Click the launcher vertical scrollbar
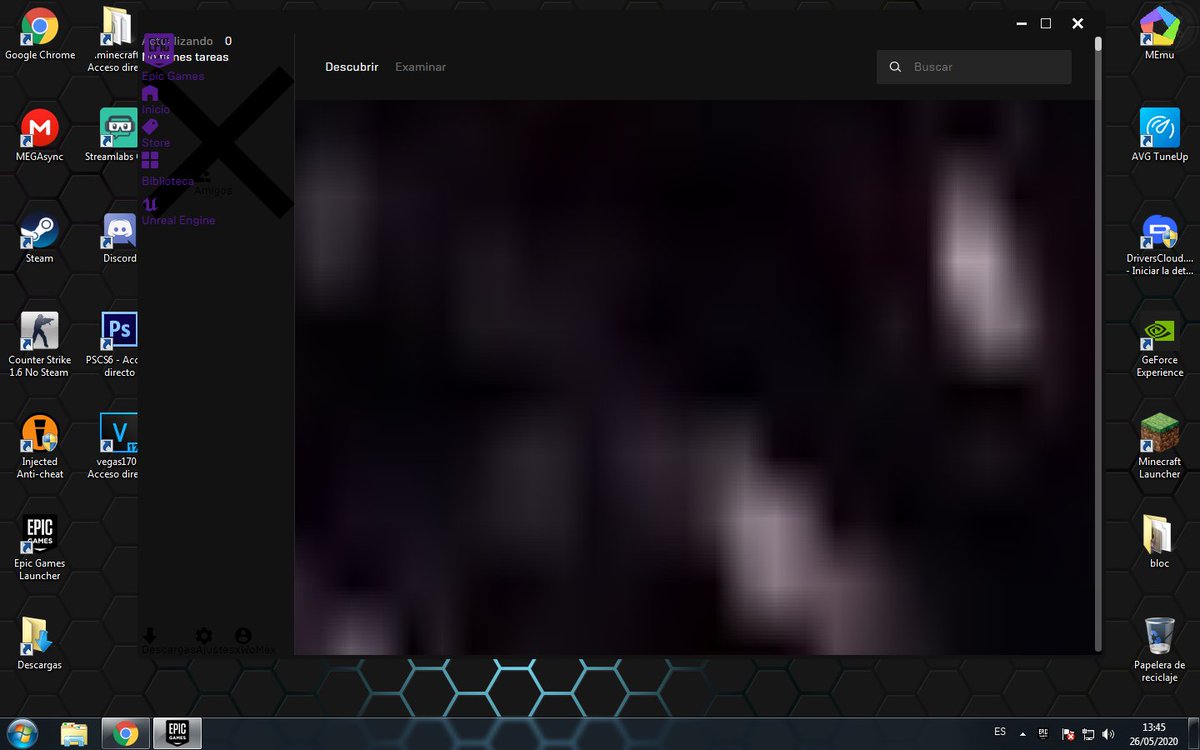Screen dimensions: 1200x750 pos(1098,345)
